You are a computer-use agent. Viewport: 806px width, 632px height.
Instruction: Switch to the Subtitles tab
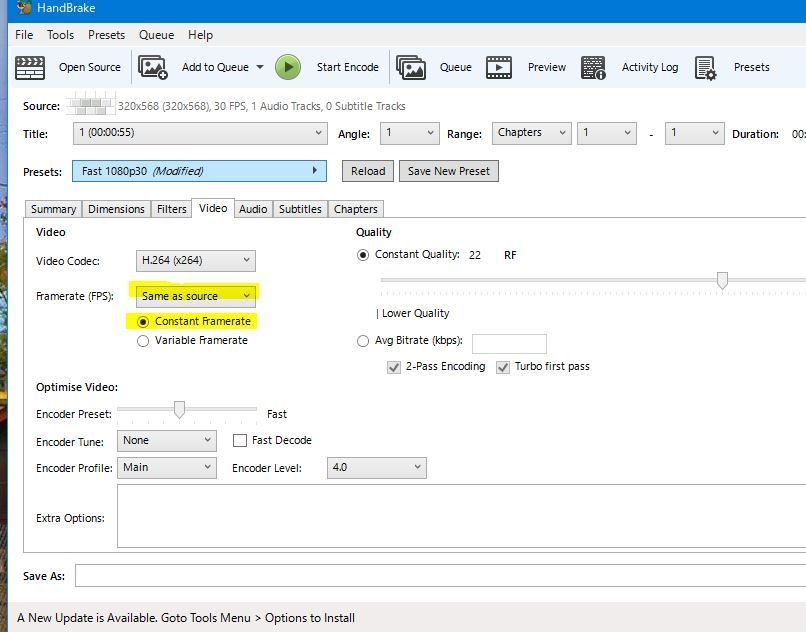pos(300,209)
